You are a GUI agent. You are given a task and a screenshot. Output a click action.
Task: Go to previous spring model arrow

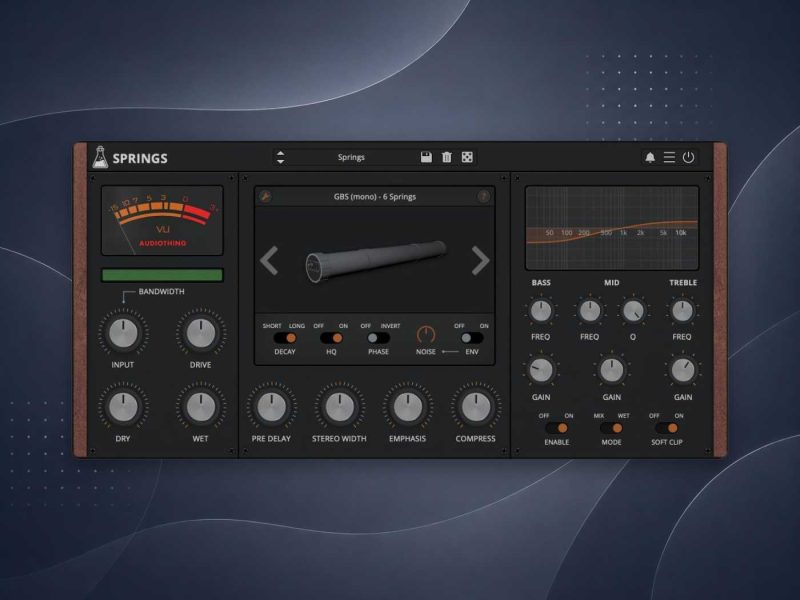click(x=269, y=261)
